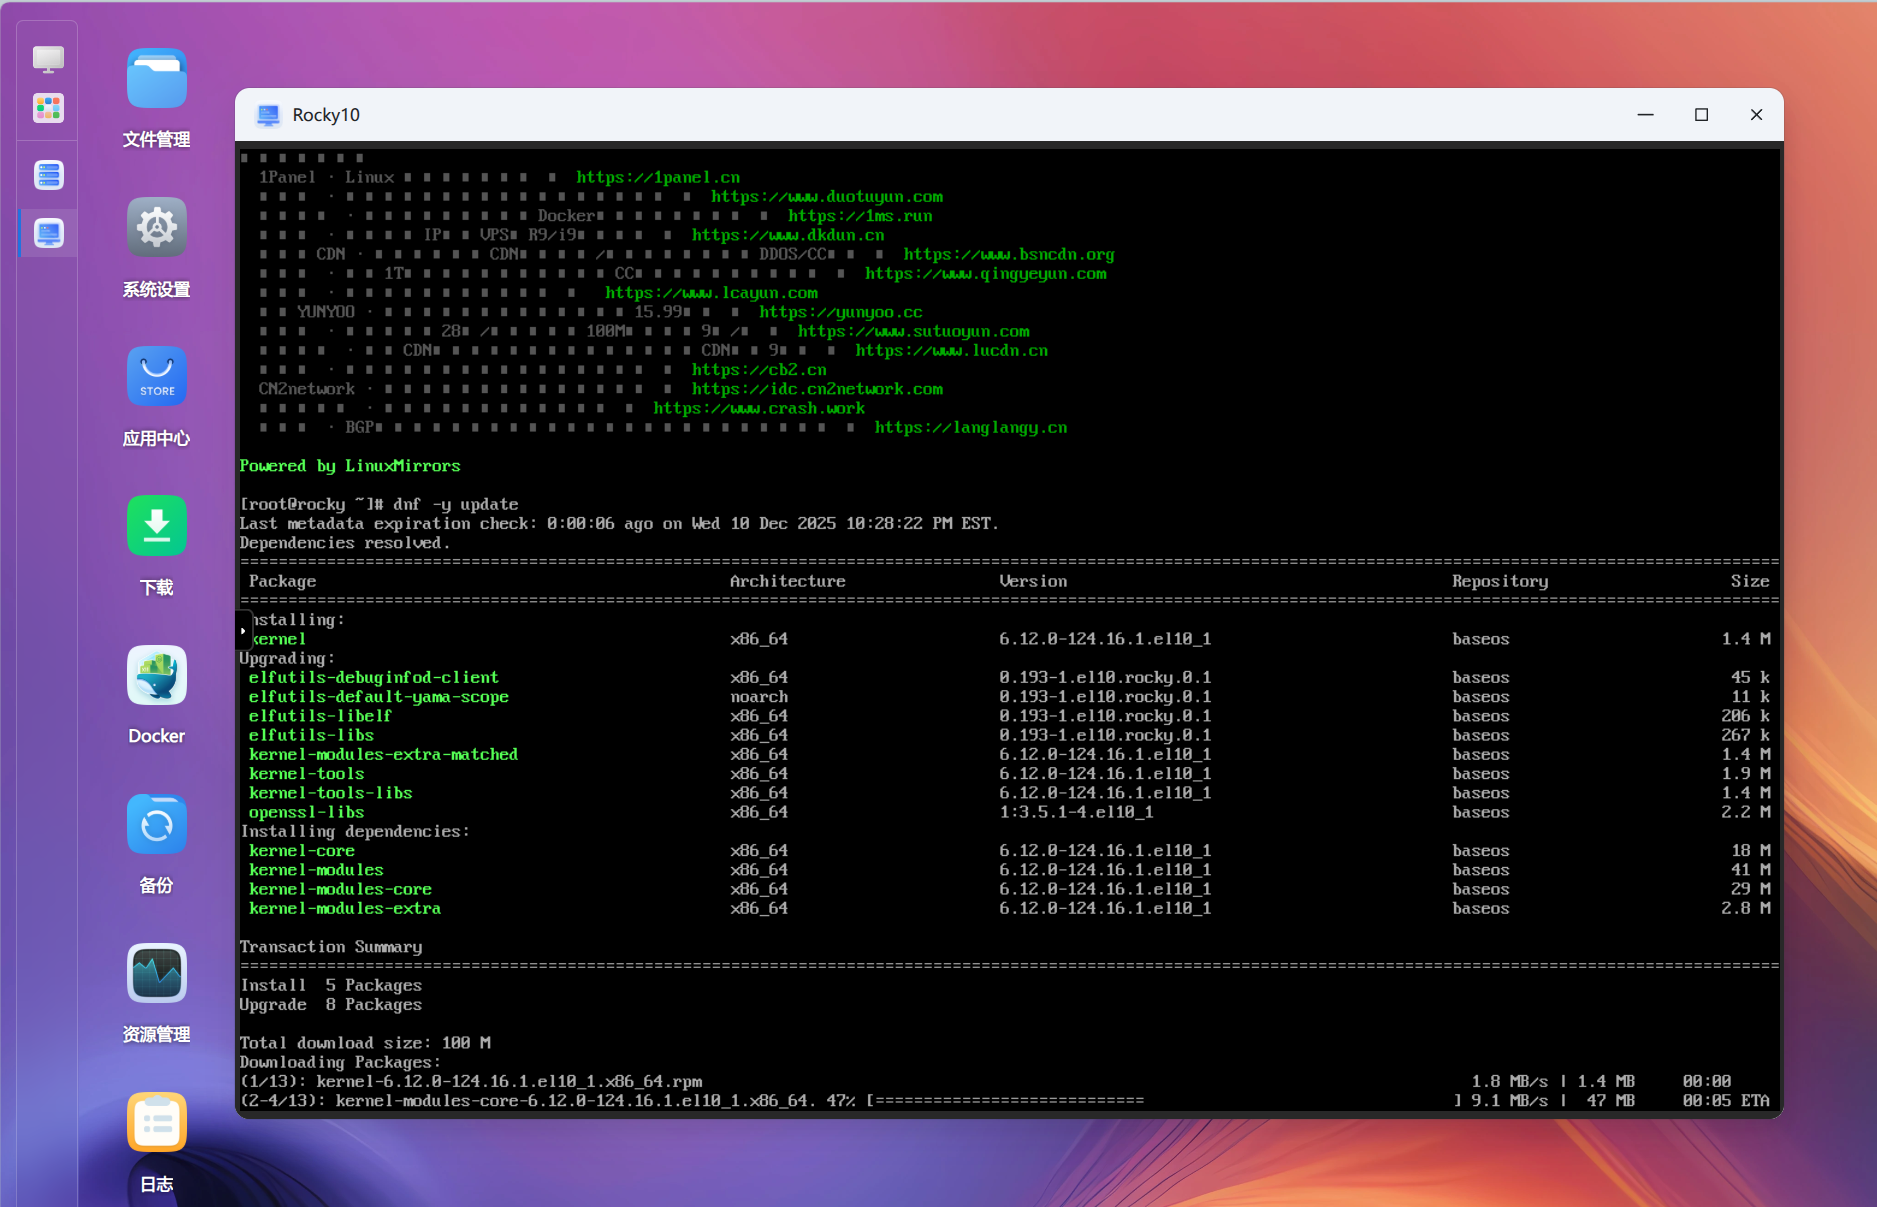
Task: Click the Rocky10 window title icon
Action: click(268, 115)
